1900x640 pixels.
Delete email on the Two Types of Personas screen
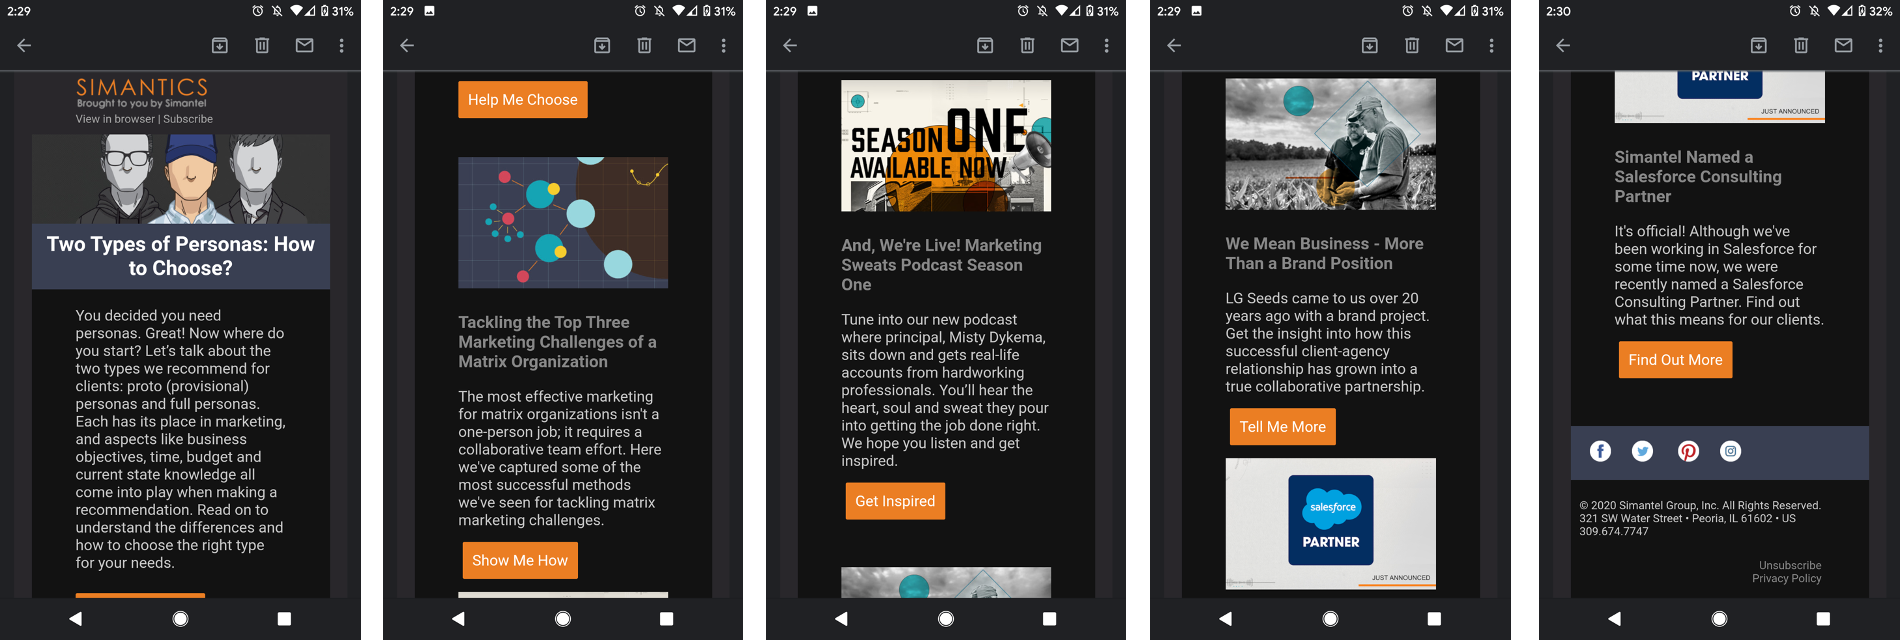pos(262,45)
